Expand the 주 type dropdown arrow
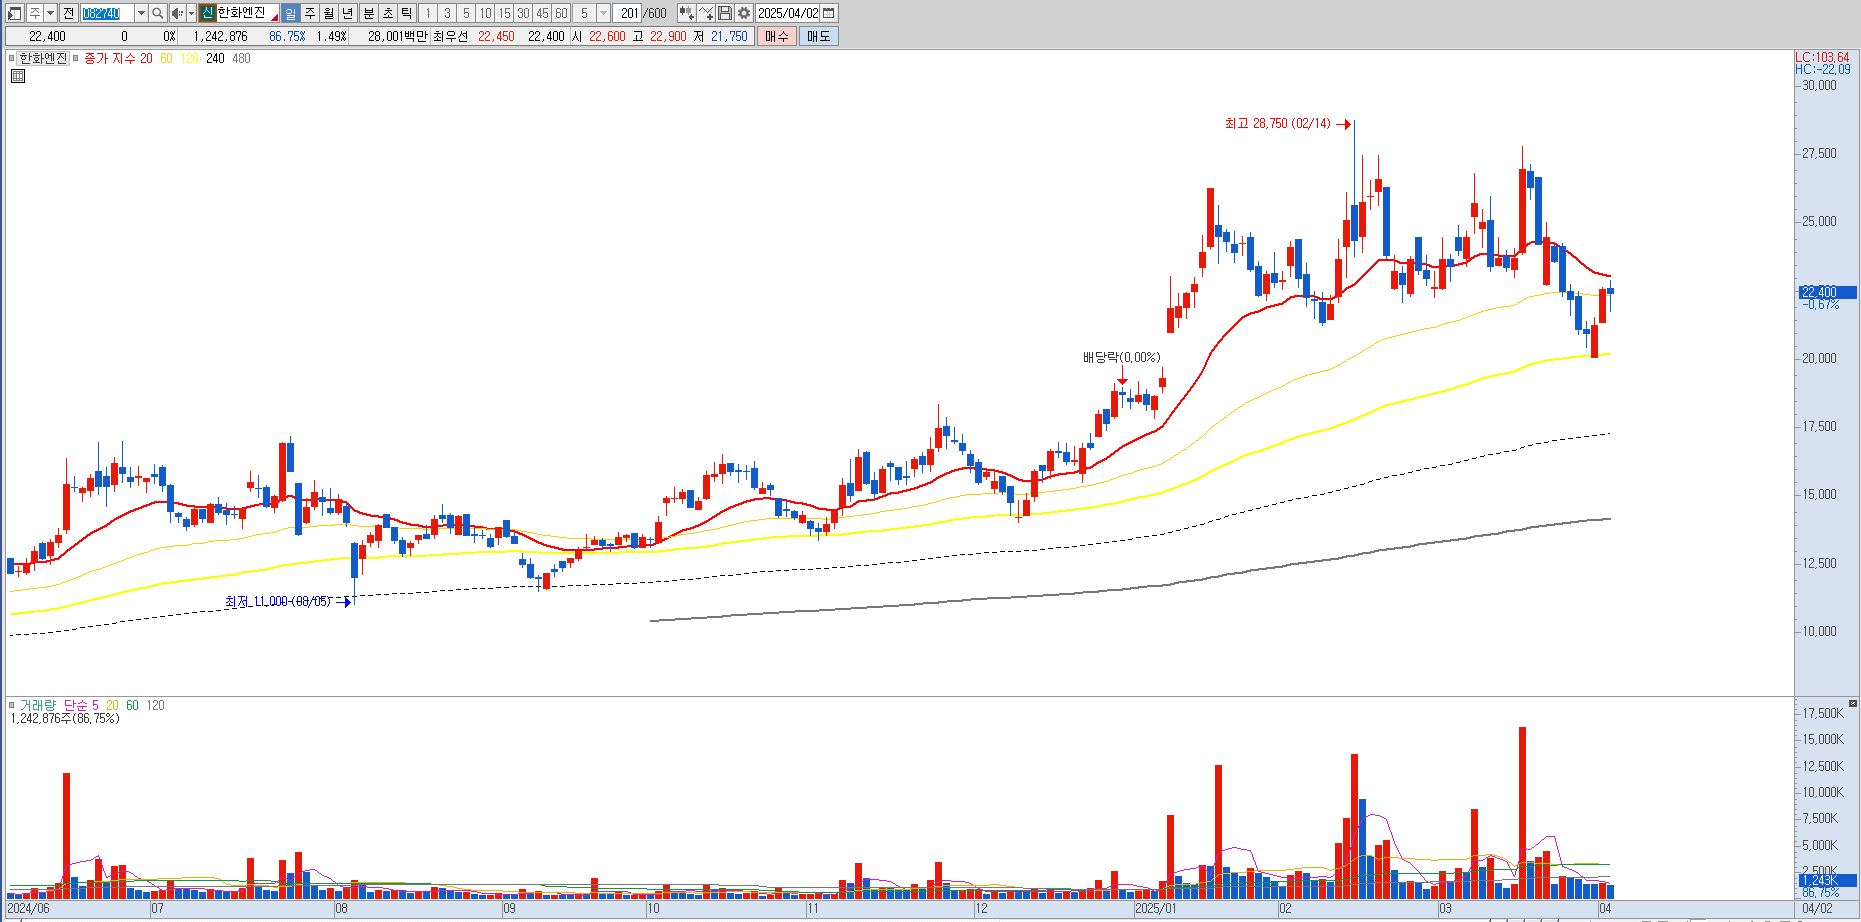The height and width of the screenshot is (922, 1861). 50,13
